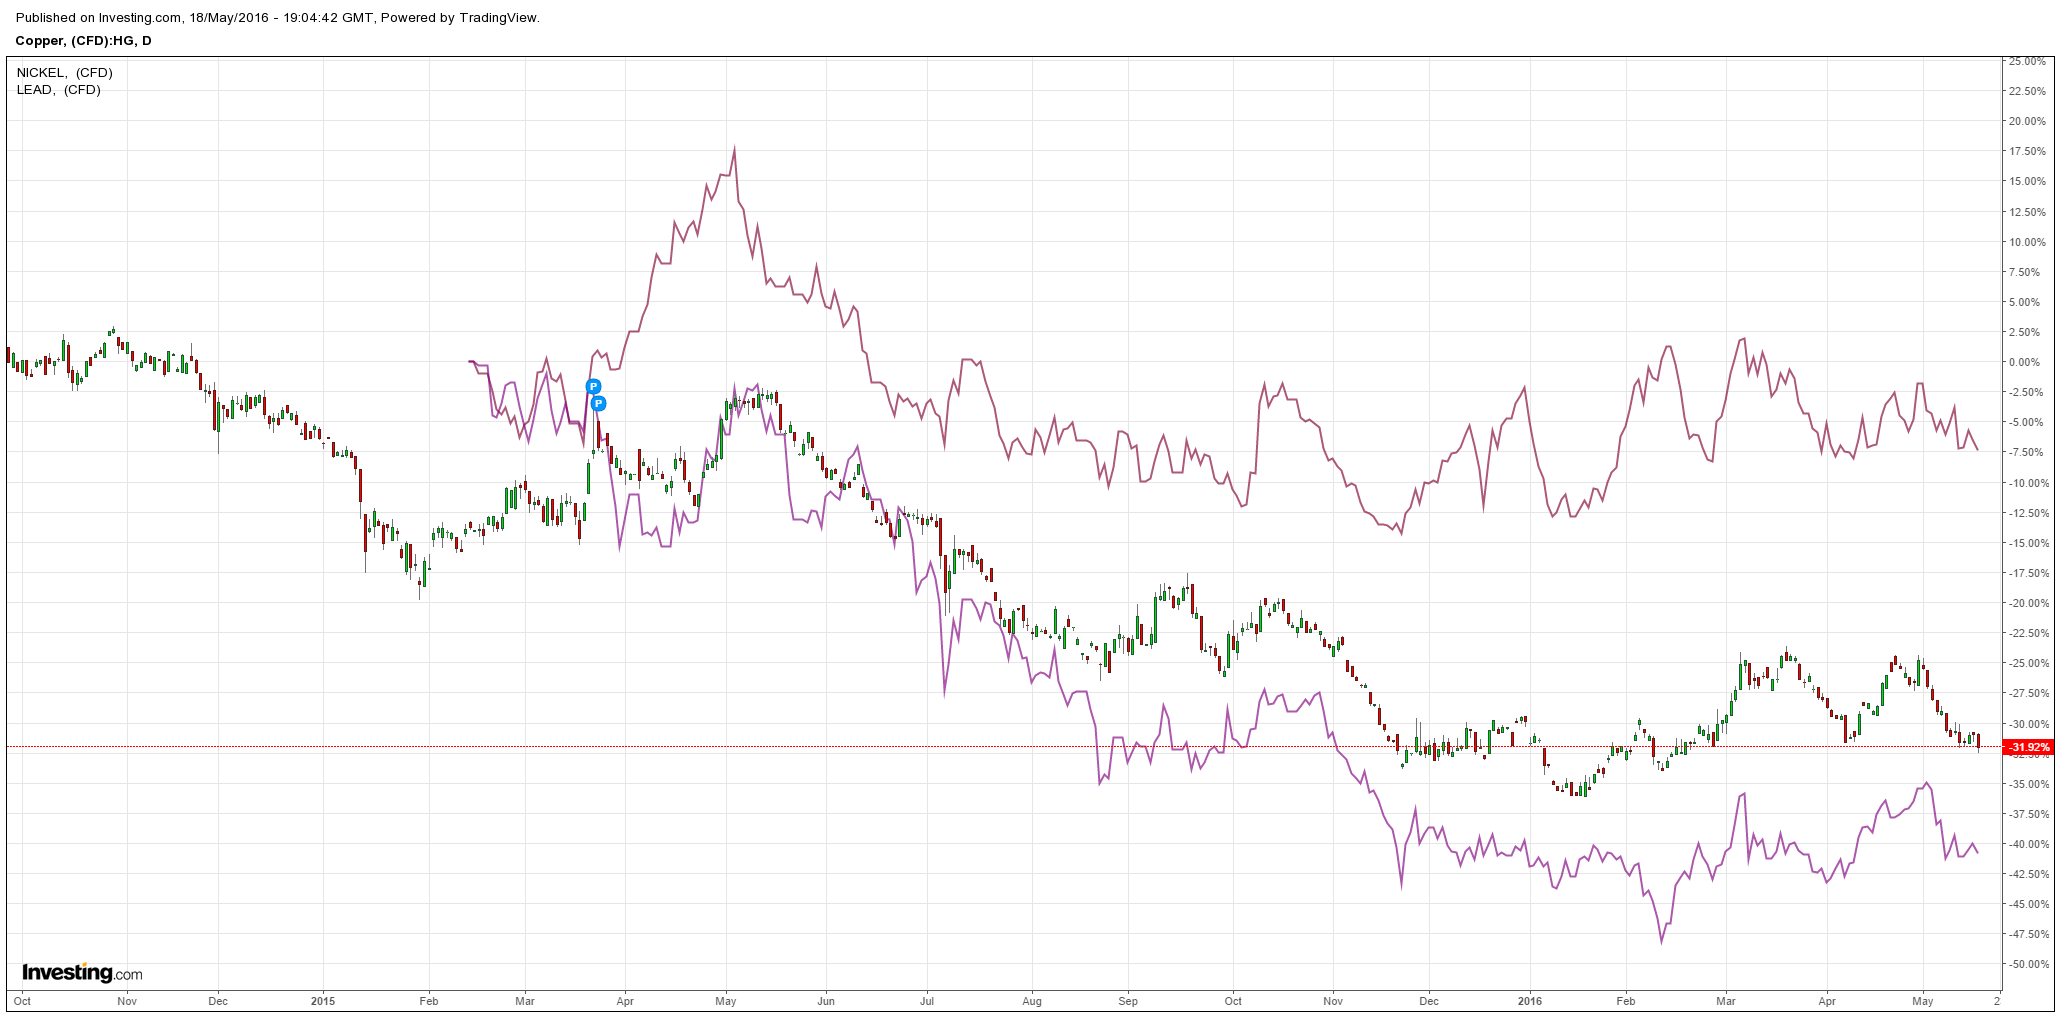Image resolution: width=2061 pixels, height=1014 pixels.
Task: Select the -40.00% axis label
Action: pyautogui.click(x=2027, y=845)
